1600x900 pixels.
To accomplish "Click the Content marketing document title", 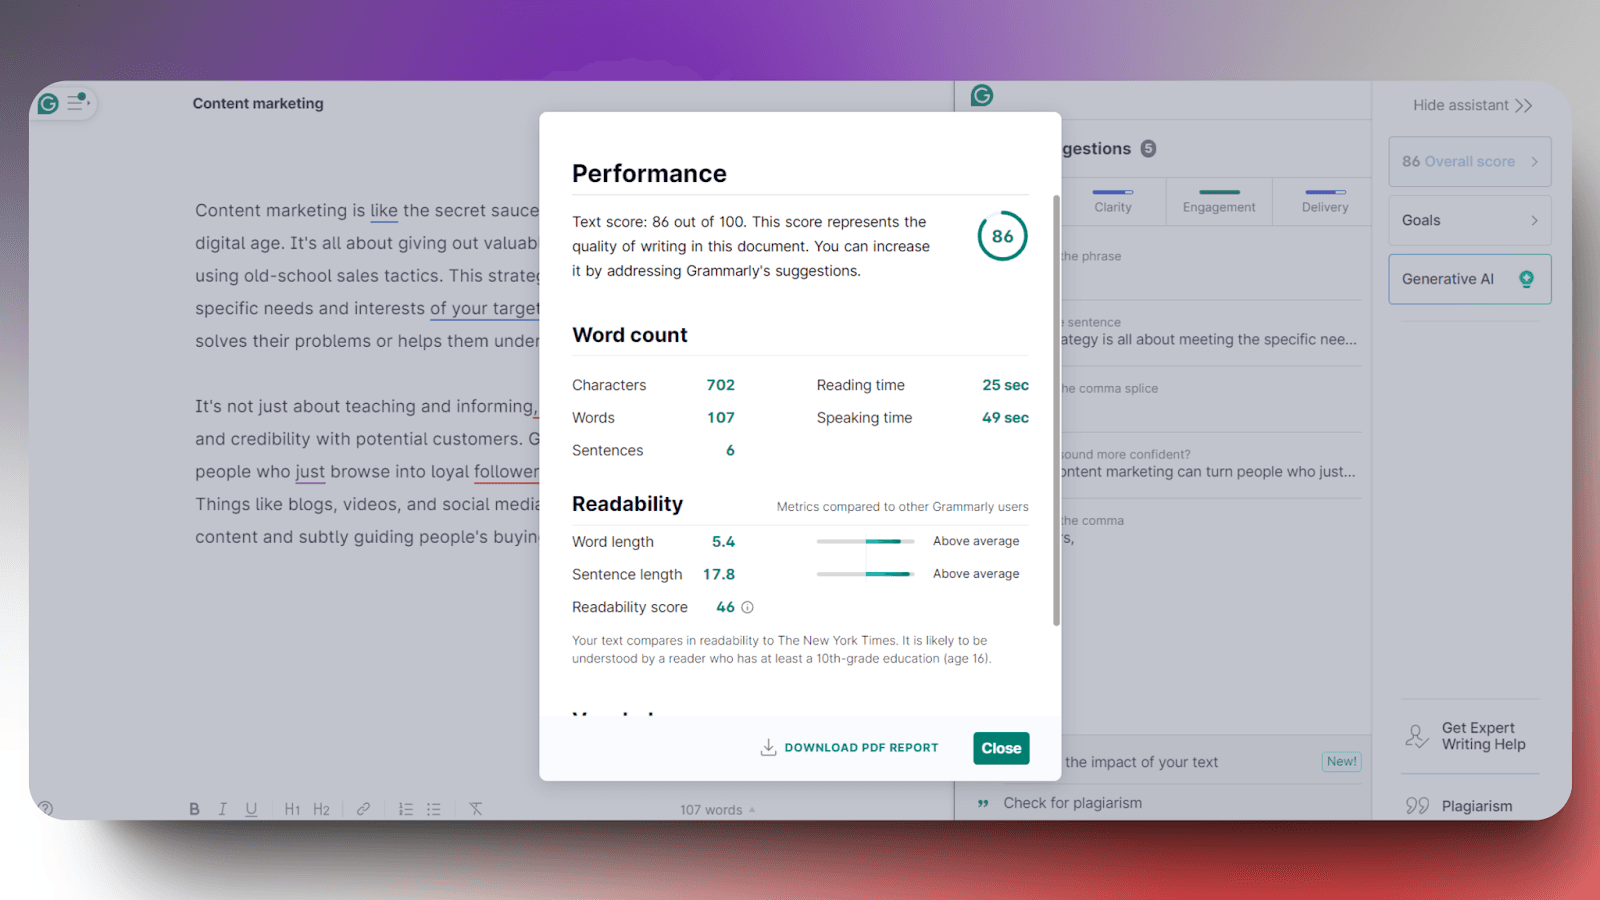I will [x=258, y=103].
